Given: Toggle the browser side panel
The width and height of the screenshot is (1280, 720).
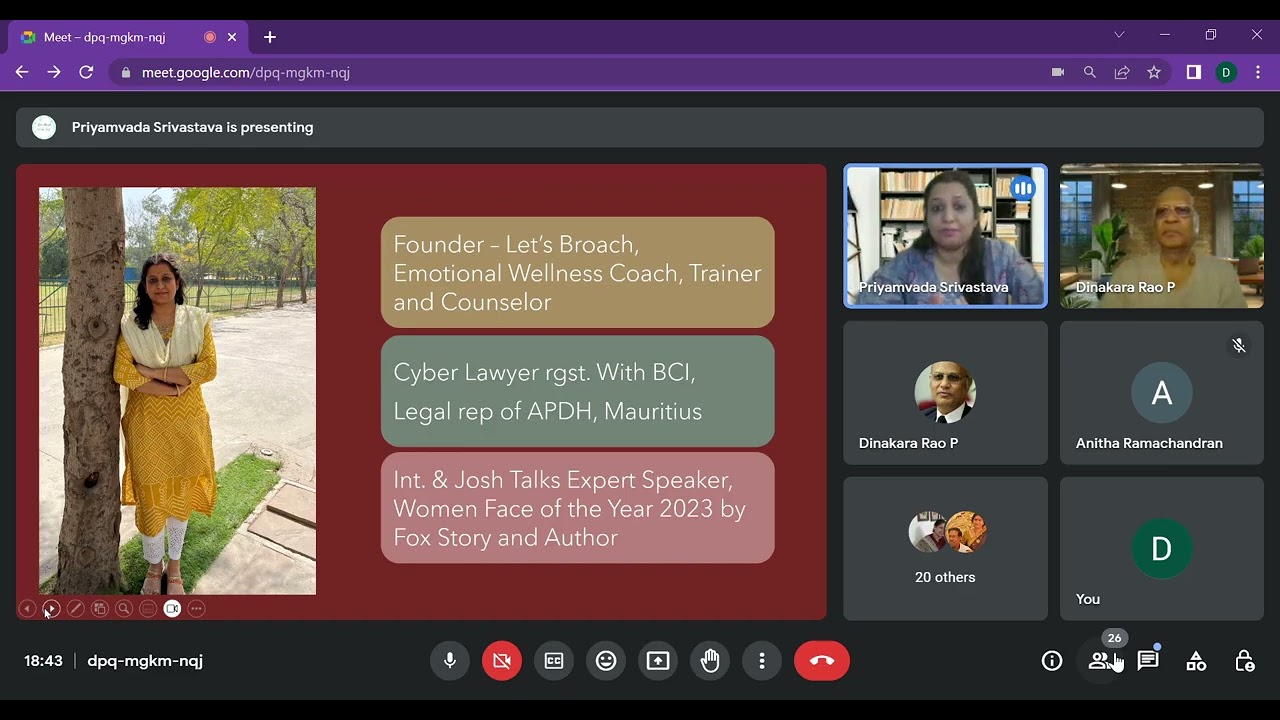Looking at the screenshot, I should pyautogui.click(x=1194, y=72).
